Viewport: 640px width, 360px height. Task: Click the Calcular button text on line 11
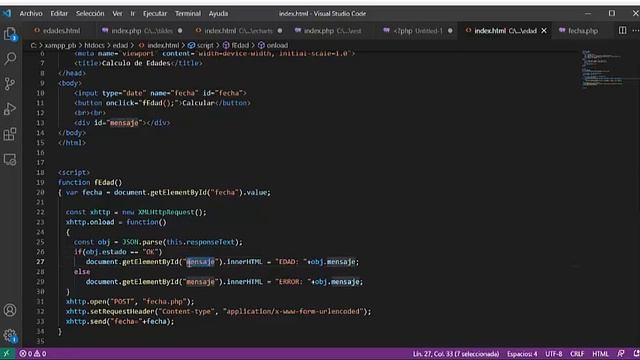pos(198,103)
